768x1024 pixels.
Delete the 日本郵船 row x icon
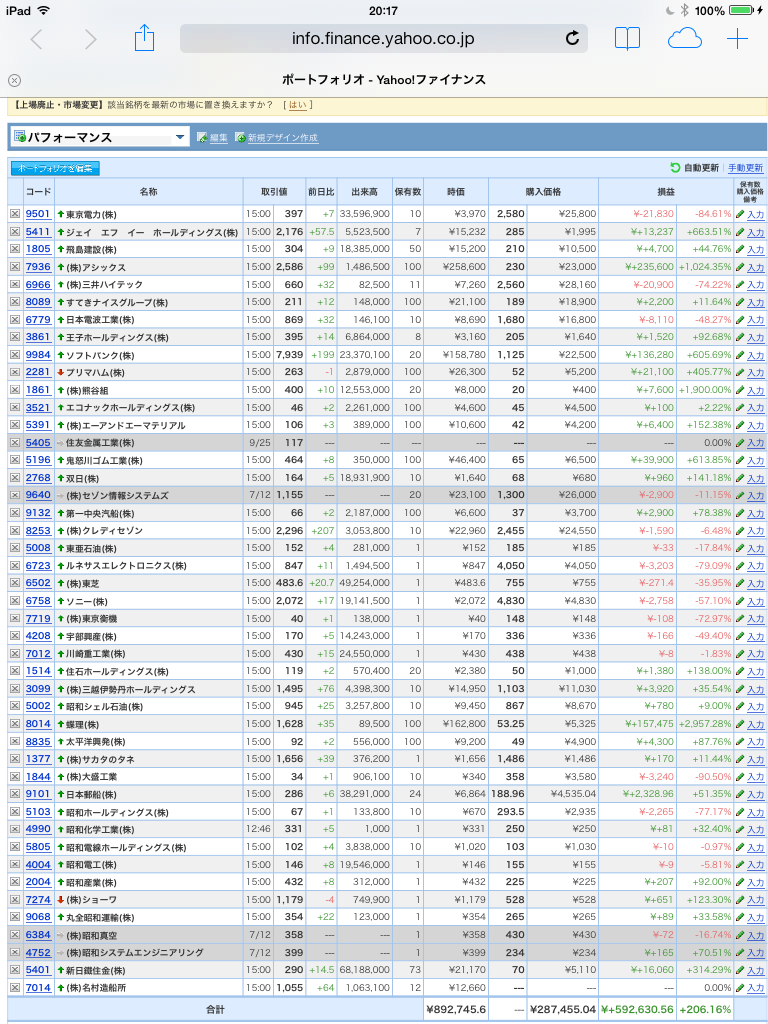click(x=15, y=795)
